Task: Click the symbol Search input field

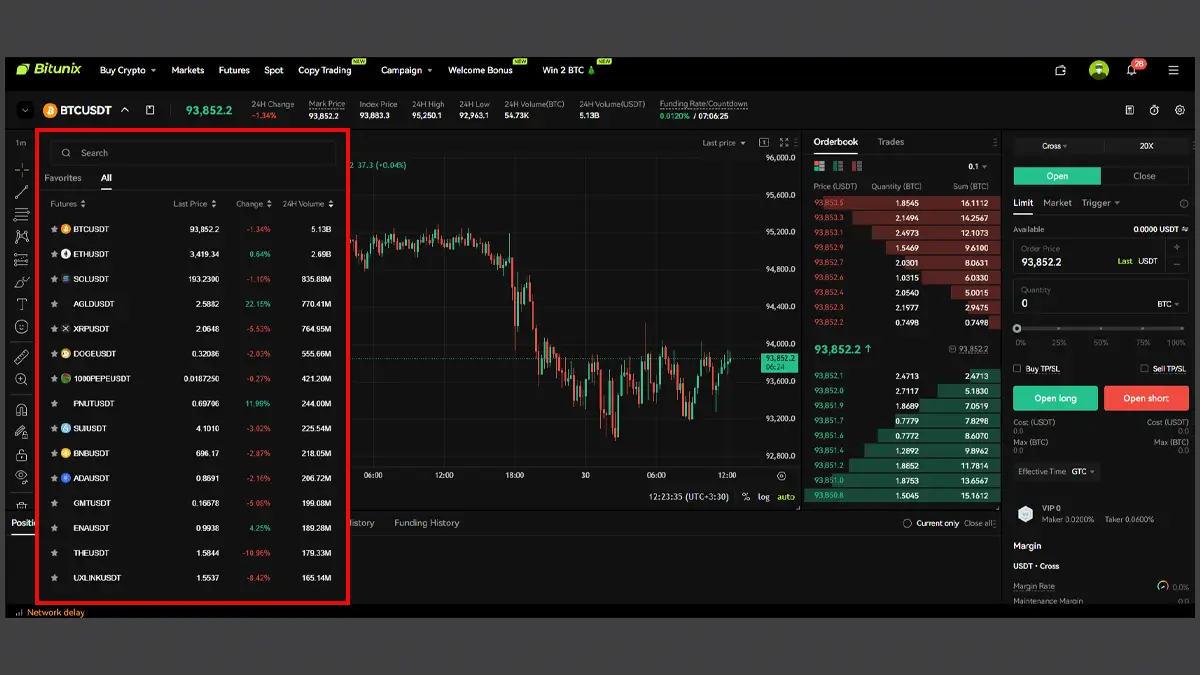Action: click(193, 153)
